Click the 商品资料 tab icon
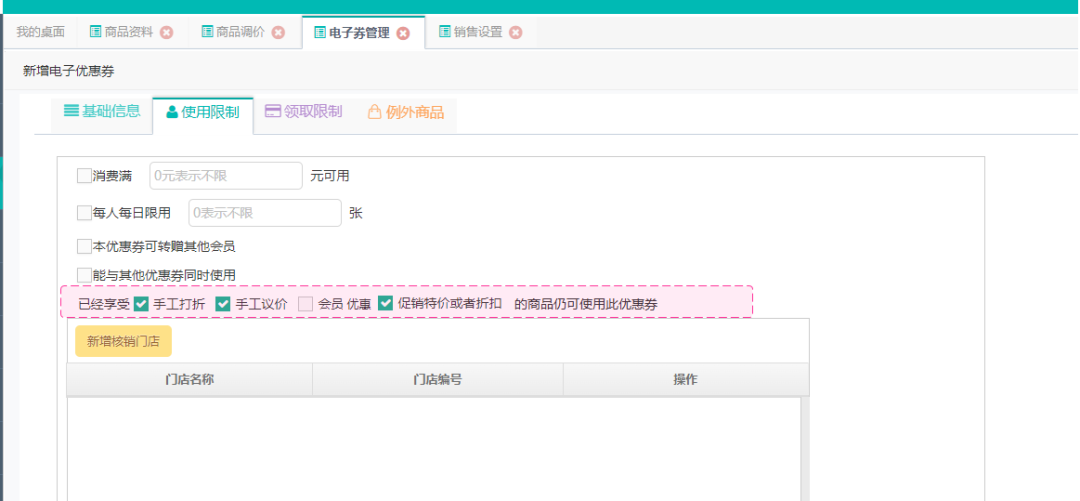 tap(96, 32)
